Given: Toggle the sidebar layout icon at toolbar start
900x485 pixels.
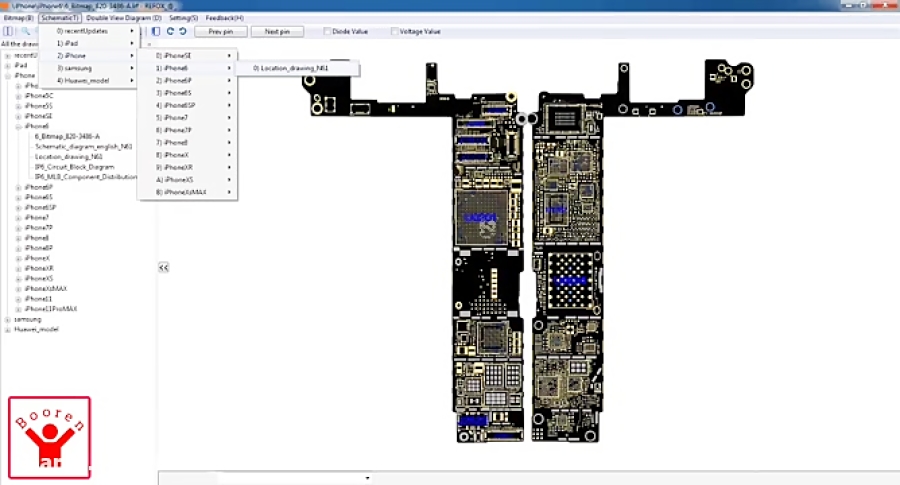Looking at the screenshot, I should click(8, 31).
